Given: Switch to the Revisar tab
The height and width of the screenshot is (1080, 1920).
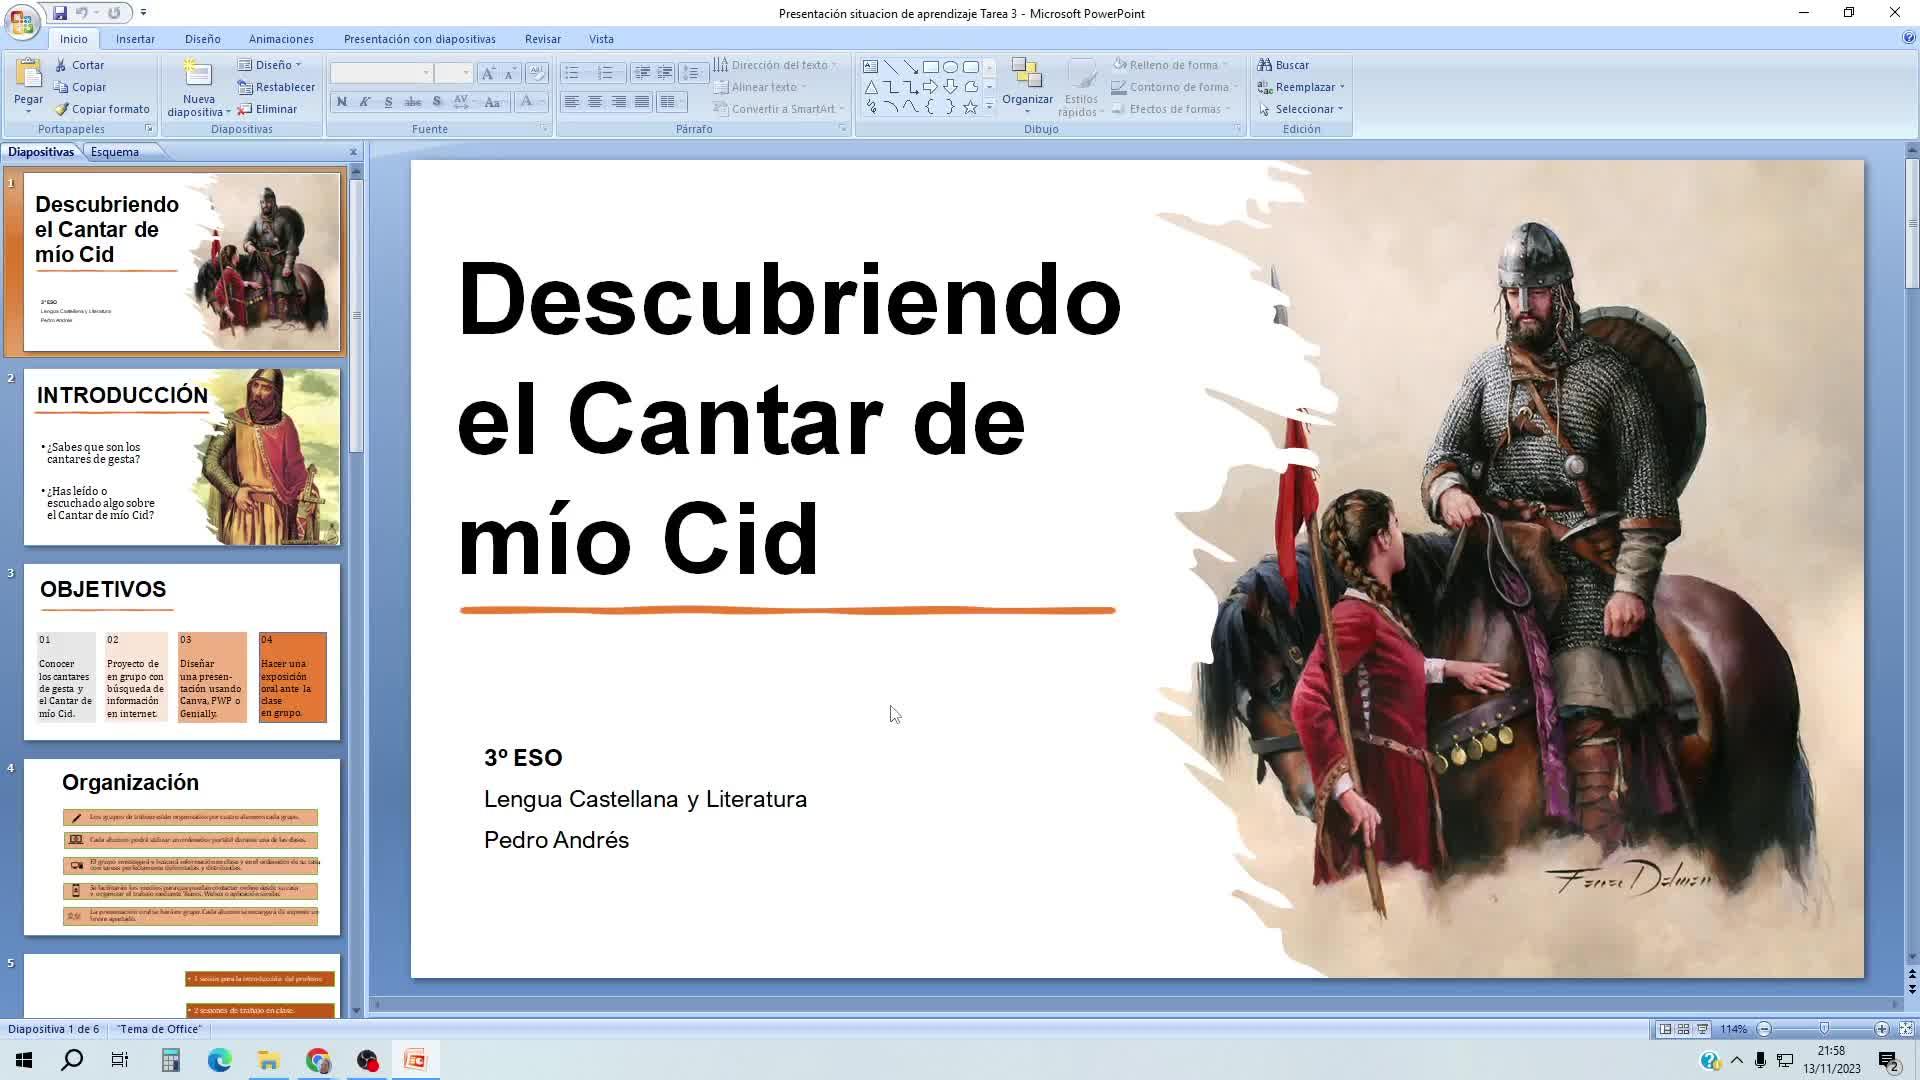Looking at the screenshot, I should (542, 39).
